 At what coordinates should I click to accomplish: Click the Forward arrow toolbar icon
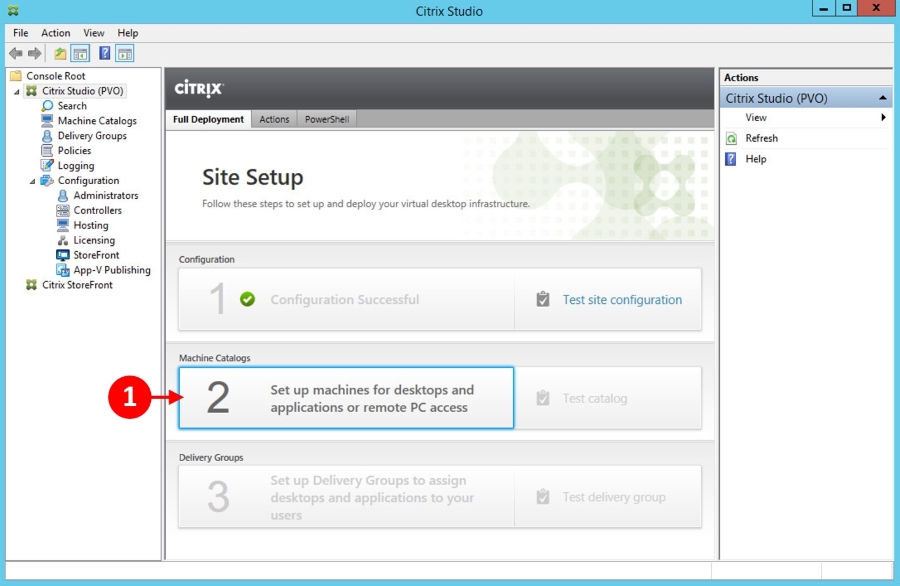[x=34, y=54]
